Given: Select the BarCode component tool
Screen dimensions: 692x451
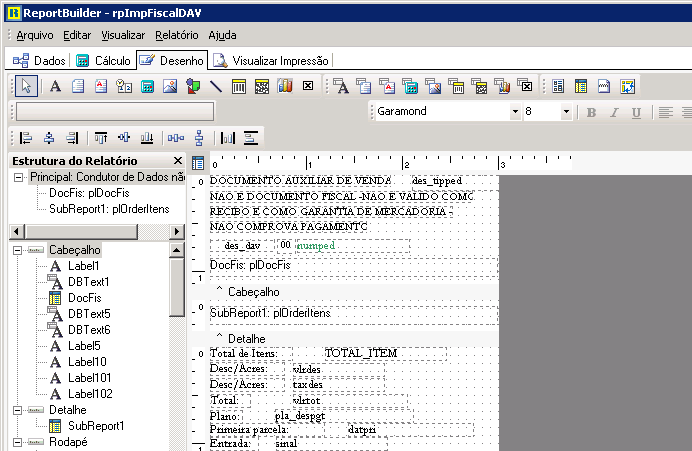Looking at the screenshot, I should point(239,86).
